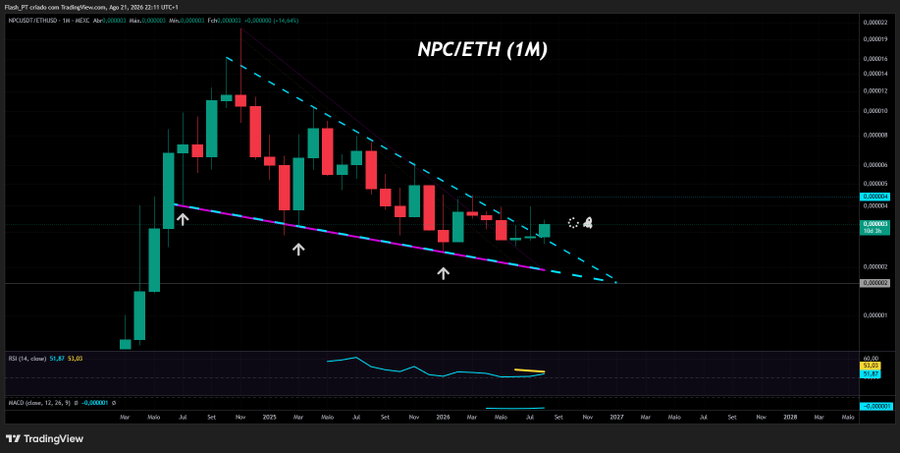This screenshot has width=900, height=453.
Task: Click the 0,000008 price axis label
Action: click(x=875, y=135)
